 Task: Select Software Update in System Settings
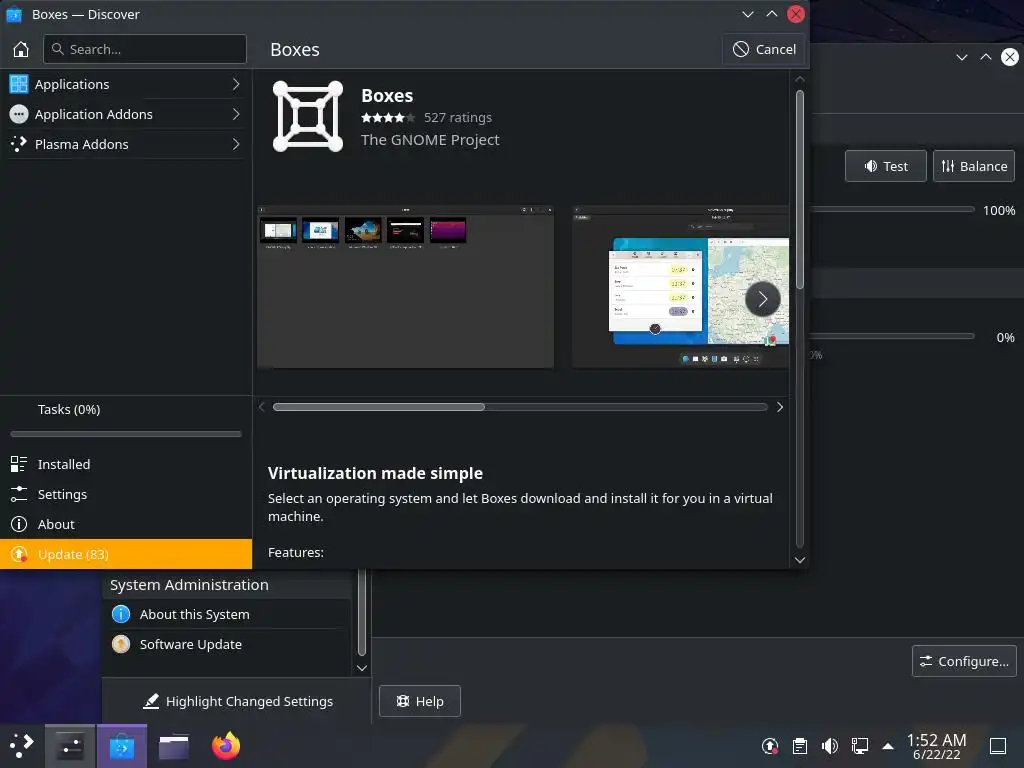(x=228, y=644)
